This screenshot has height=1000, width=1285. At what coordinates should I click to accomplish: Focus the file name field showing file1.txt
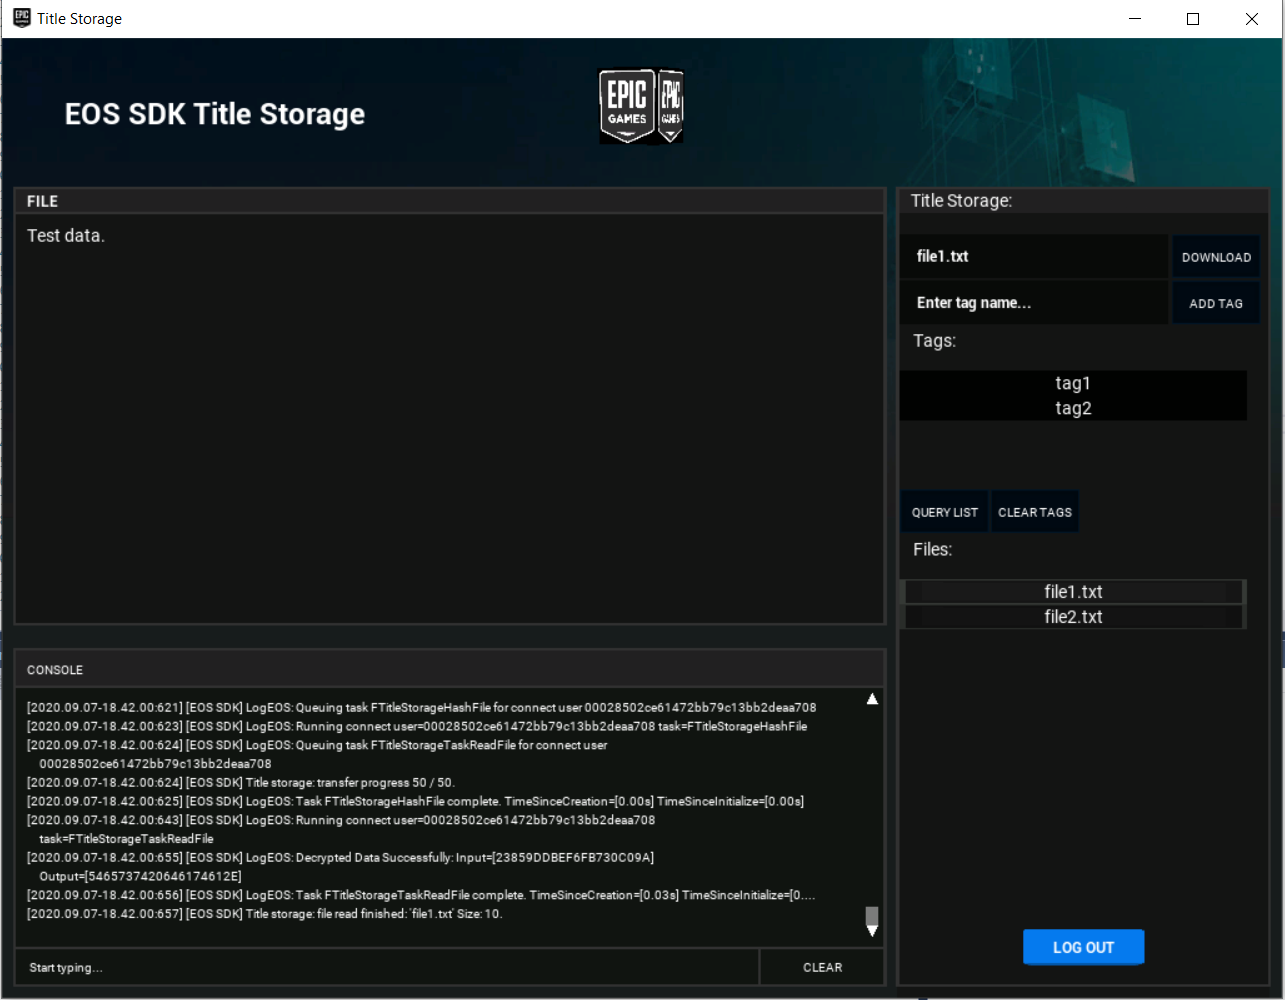pos(1034,257)
